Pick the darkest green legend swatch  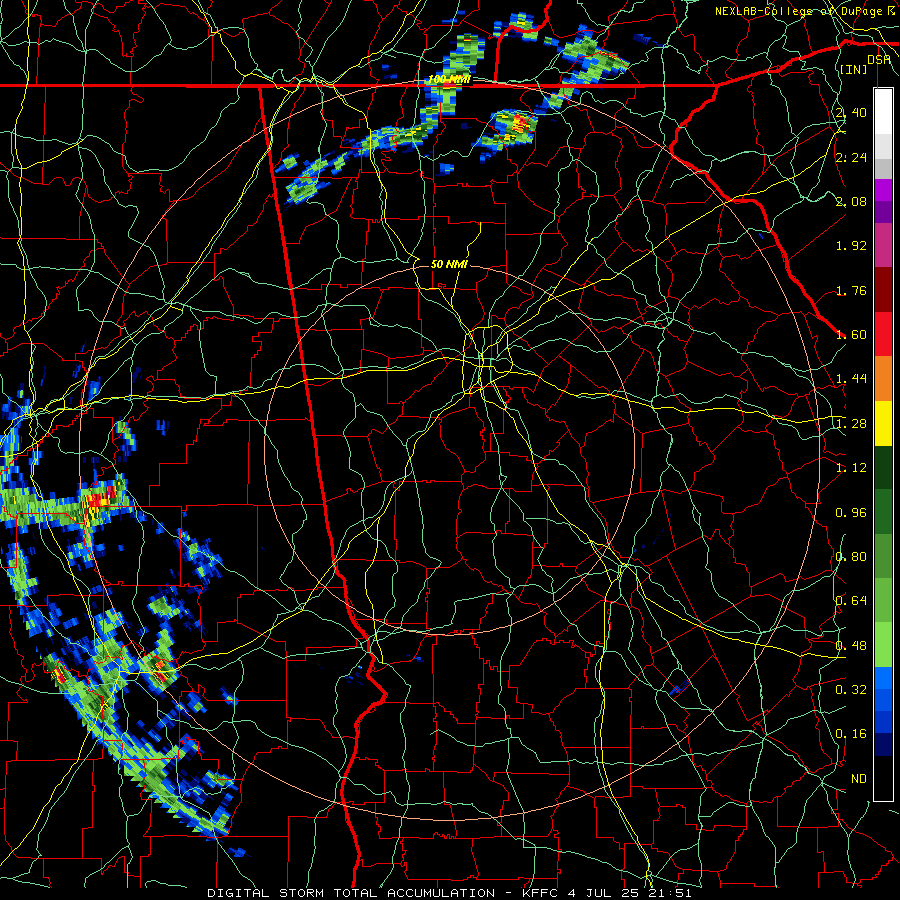pos(883,467)
